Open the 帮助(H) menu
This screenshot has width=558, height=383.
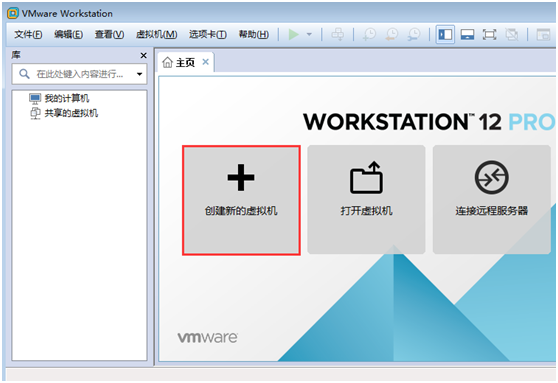pyautogui.click(x=253, y=35)
